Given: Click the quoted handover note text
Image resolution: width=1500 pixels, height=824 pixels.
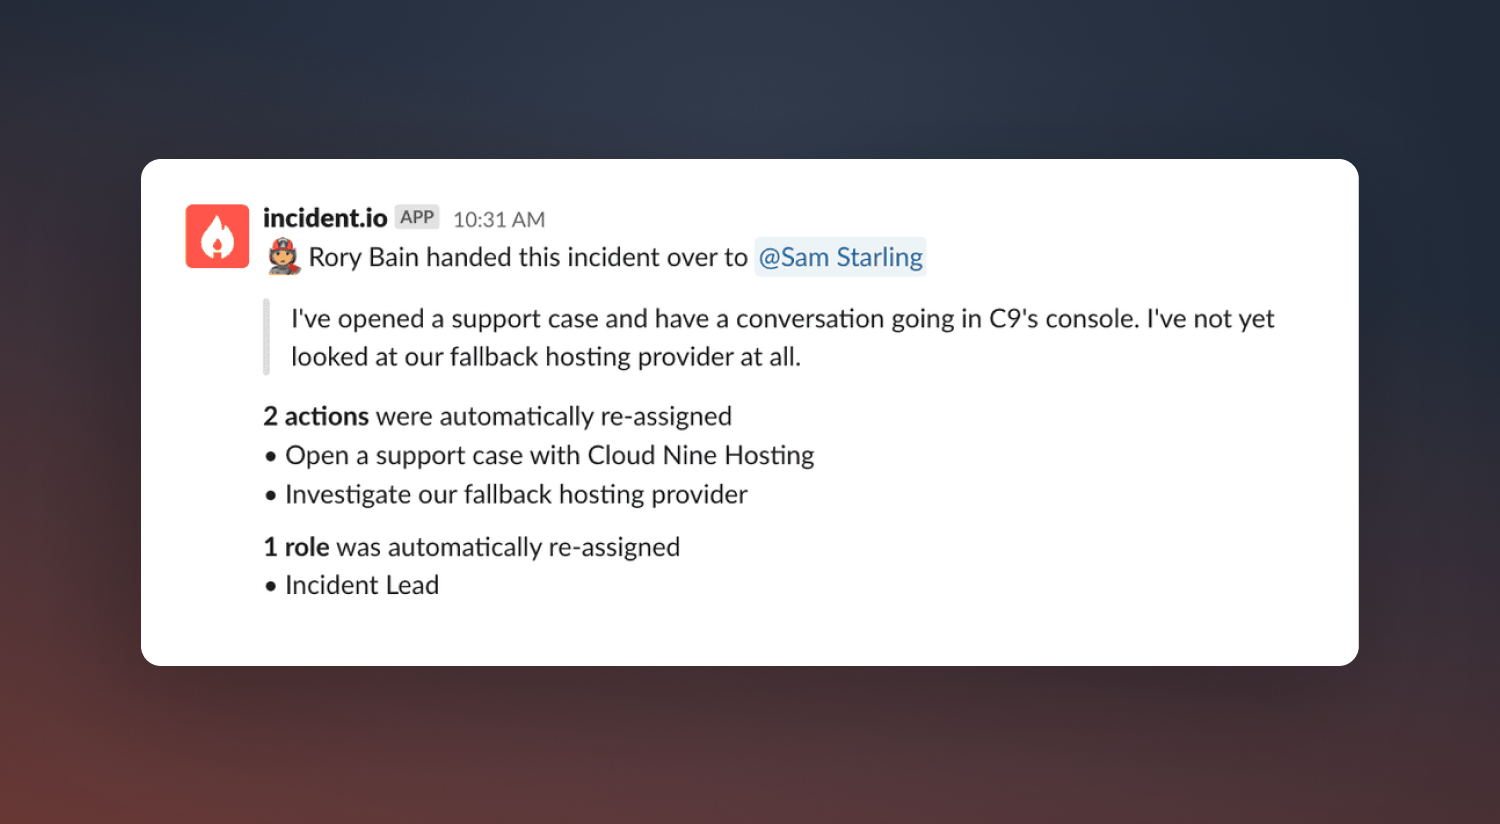Looking at the screenshot, I should coord(782,337).
